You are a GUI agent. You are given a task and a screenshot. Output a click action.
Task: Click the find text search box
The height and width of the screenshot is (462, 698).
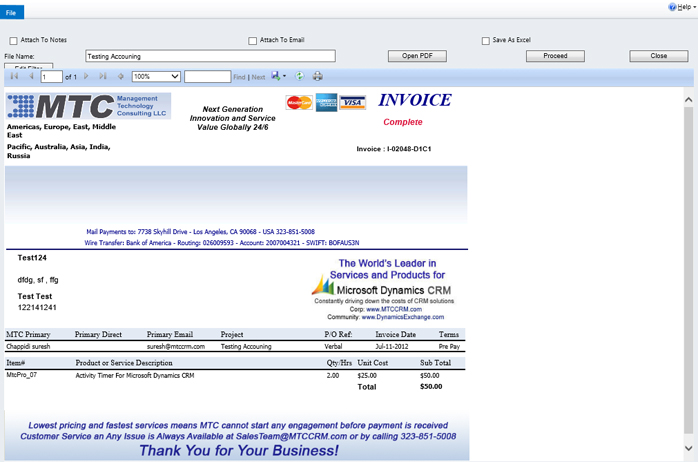[207, 76]
